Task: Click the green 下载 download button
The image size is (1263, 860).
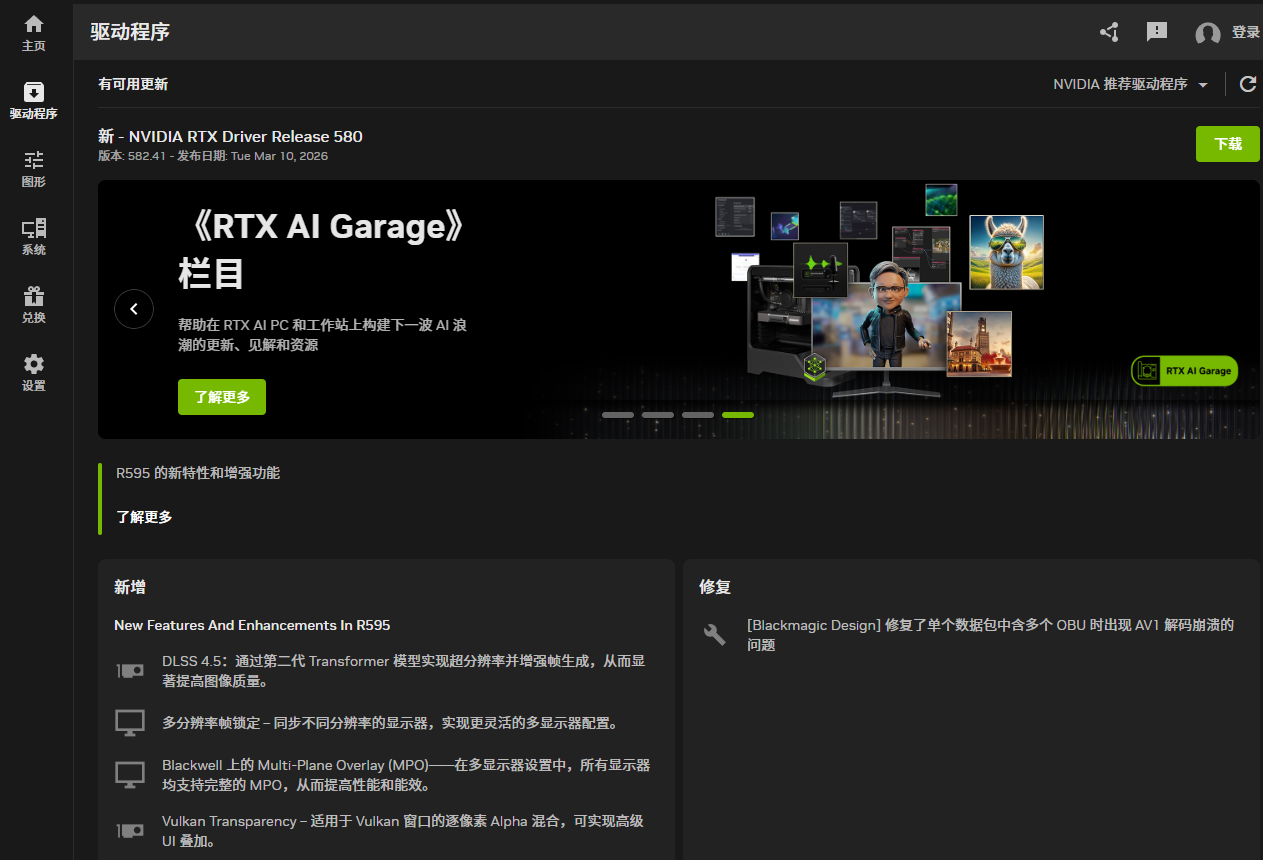Action: (1228, 144)
